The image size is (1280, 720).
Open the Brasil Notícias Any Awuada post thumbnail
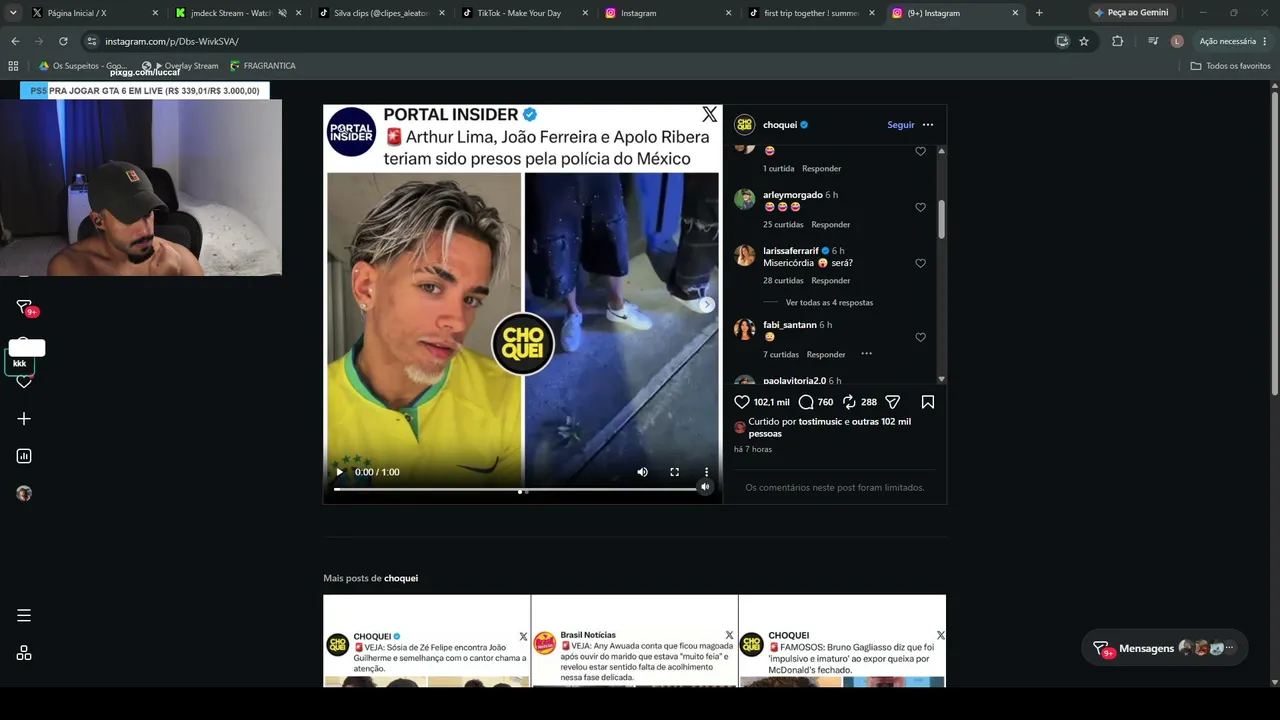coord(634,641)
